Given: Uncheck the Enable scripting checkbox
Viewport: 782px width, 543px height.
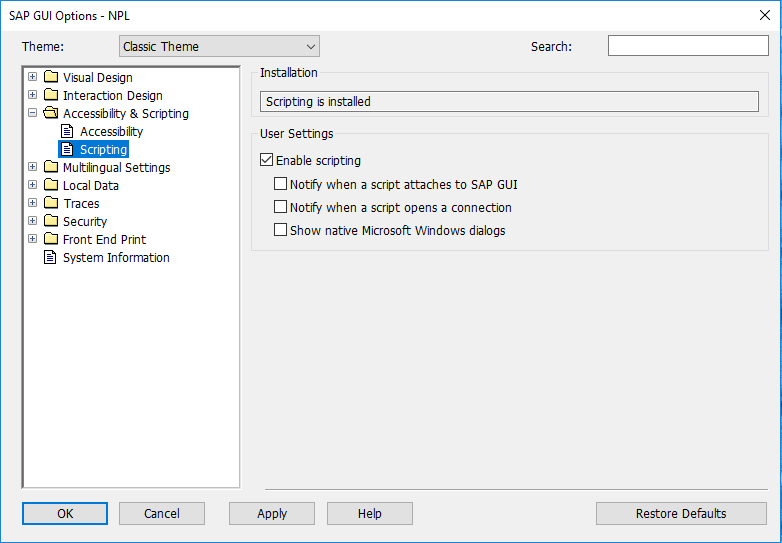Looking at the screenshot, I should [x=266, y=160].
